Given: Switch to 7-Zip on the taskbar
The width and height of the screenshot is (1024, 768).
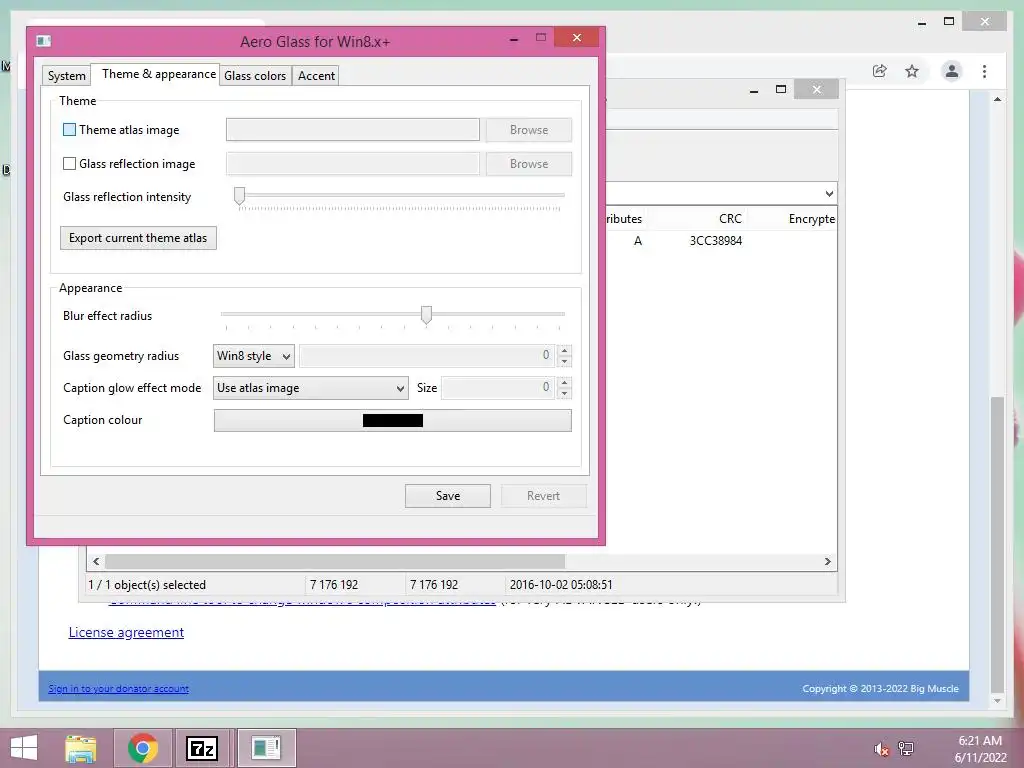Looking at the screenshot, I should [202, 748].
